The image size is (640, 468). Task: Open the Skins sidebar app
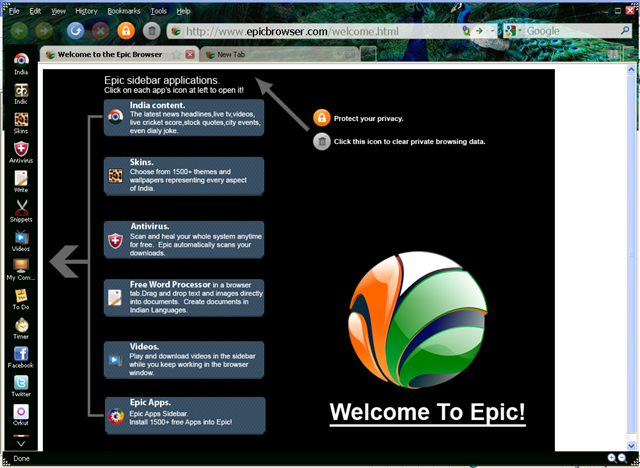pos(21,123)
